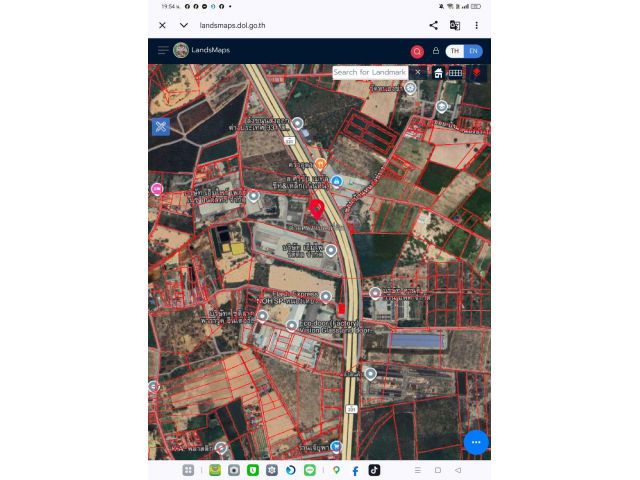This screenshot has height=480, width=640.
Task: Switch language to TH
Action: 455,51
